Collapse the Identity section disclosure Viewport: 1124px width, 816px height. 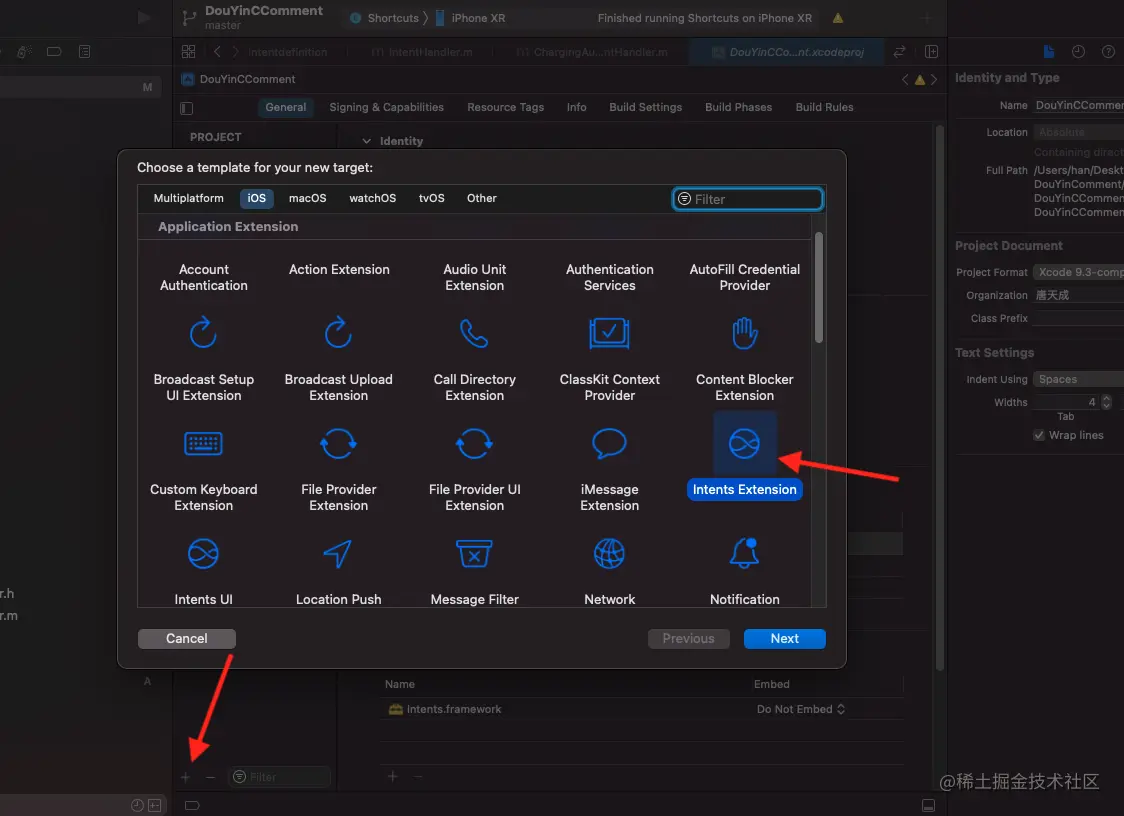click(x=366, y=141)
